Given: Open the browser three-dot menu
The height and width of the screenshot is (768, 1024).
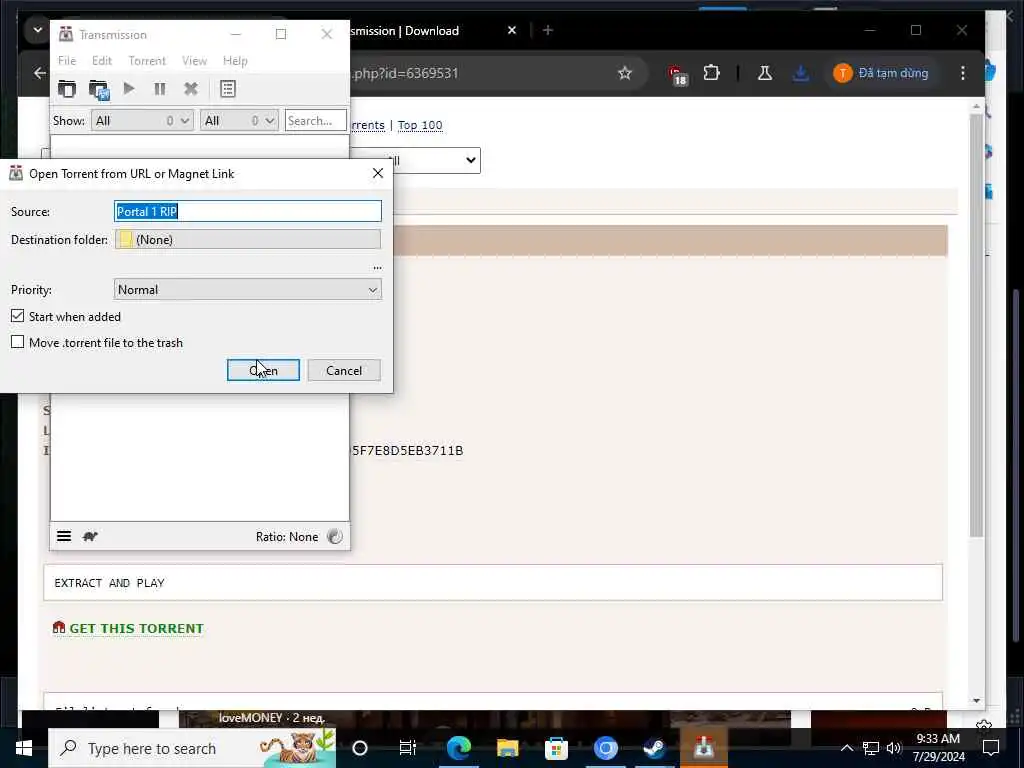Looking at the screenshot, I should click(x=963, y=73).
